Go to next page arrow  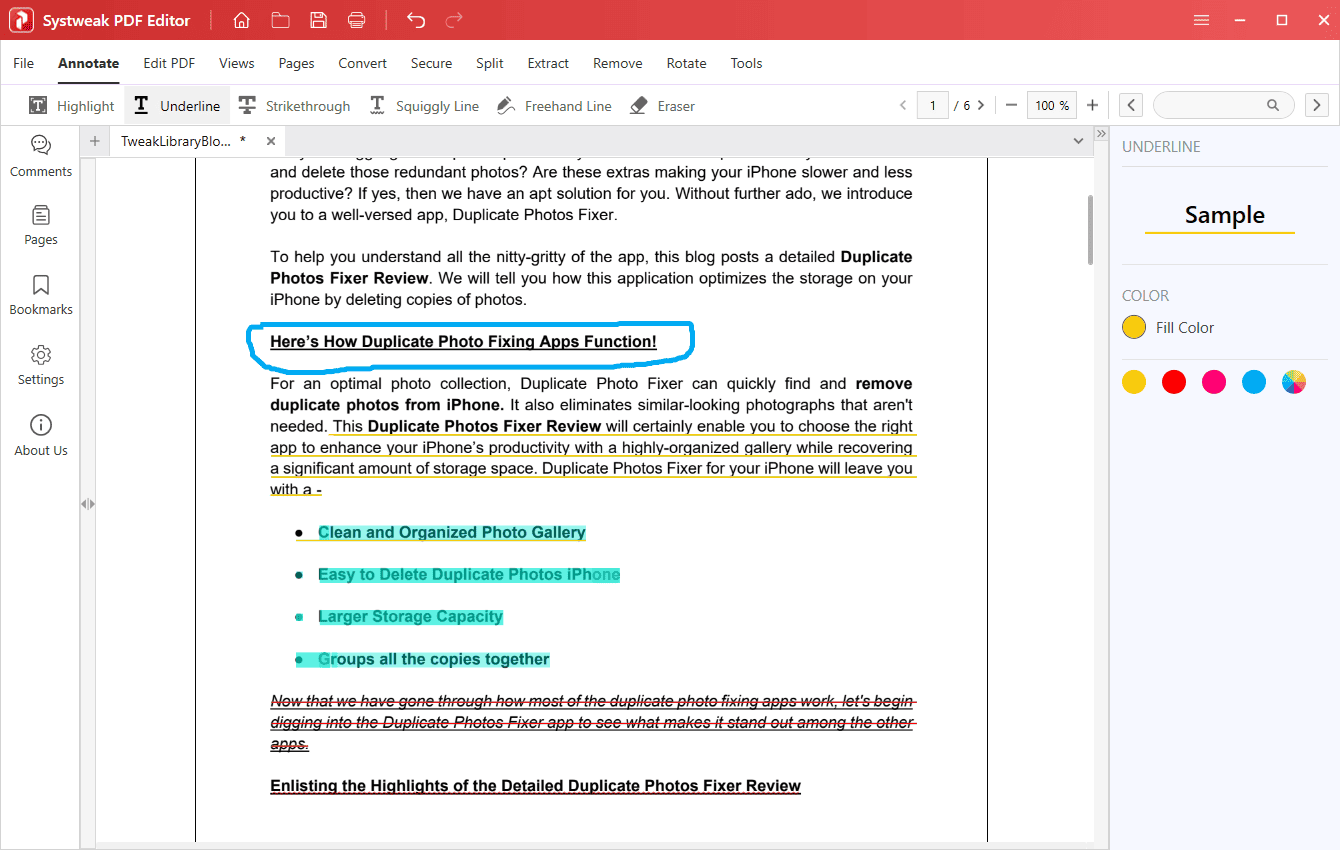coord(981,105)
